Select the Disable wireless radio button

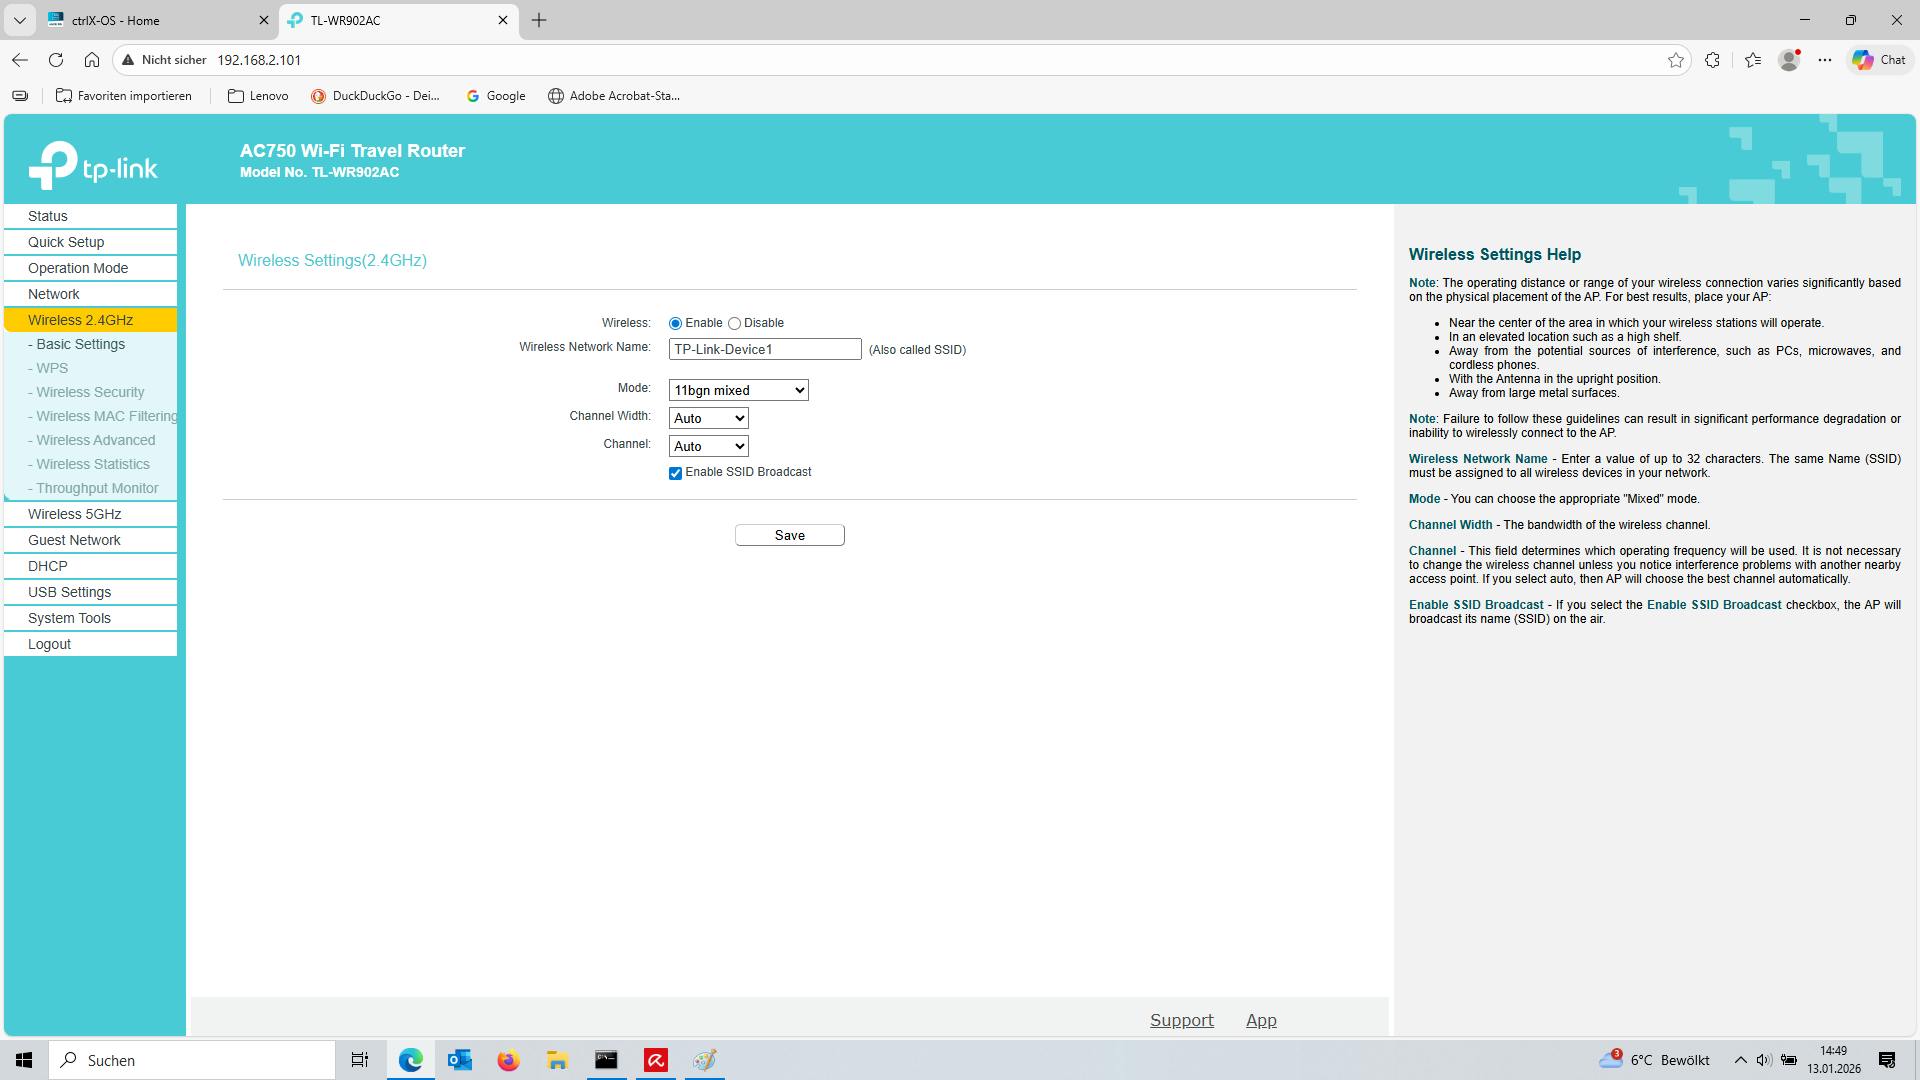pyautogui.click(x=735, y=324)
